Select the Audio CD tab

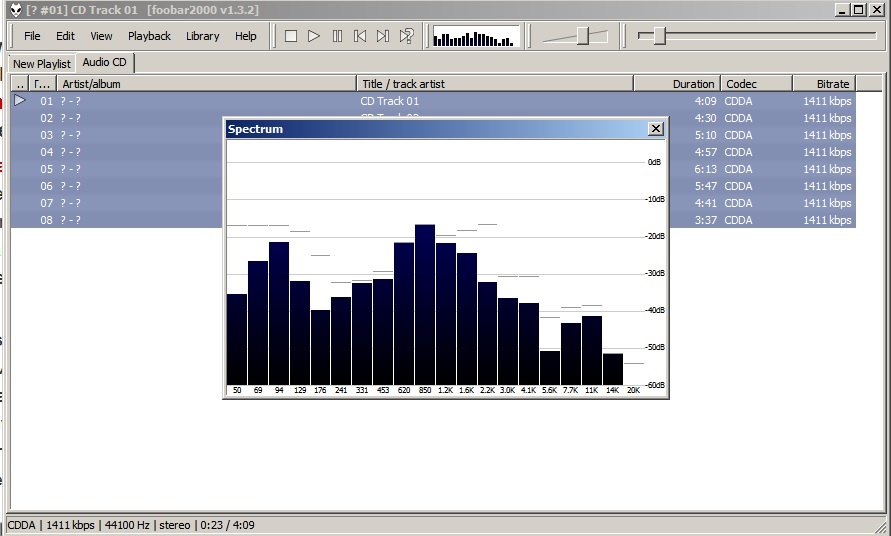tap(105, 63)
